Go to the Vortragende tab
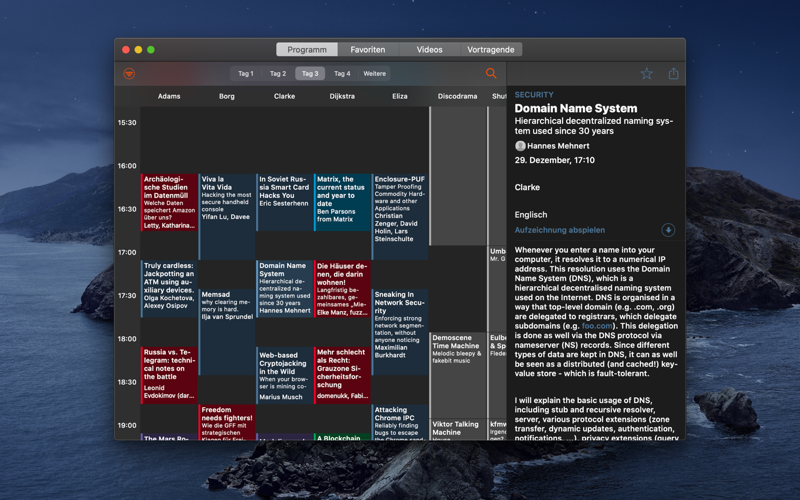 491,49
